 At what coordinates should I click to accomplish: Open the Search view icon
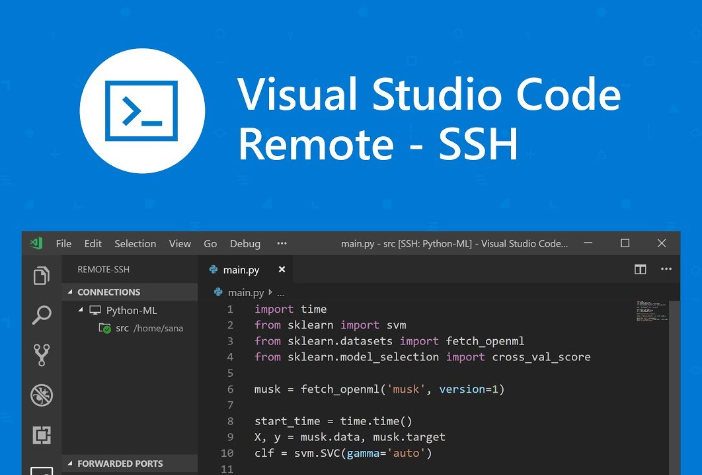pos(42,315)
